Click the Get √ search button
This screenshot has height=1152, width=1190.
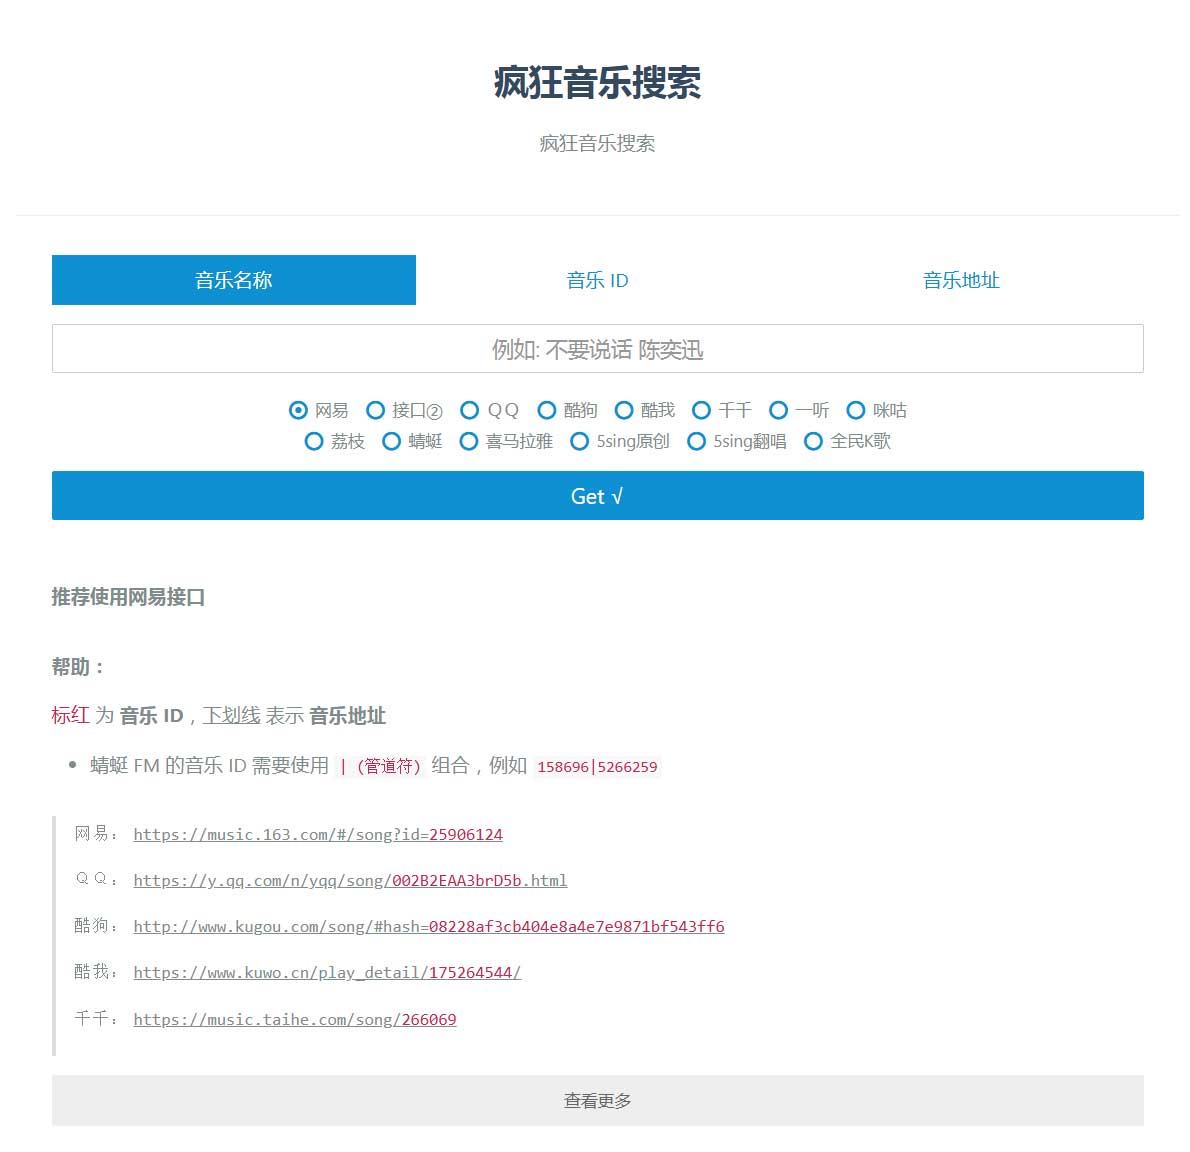tap(597, 496)
